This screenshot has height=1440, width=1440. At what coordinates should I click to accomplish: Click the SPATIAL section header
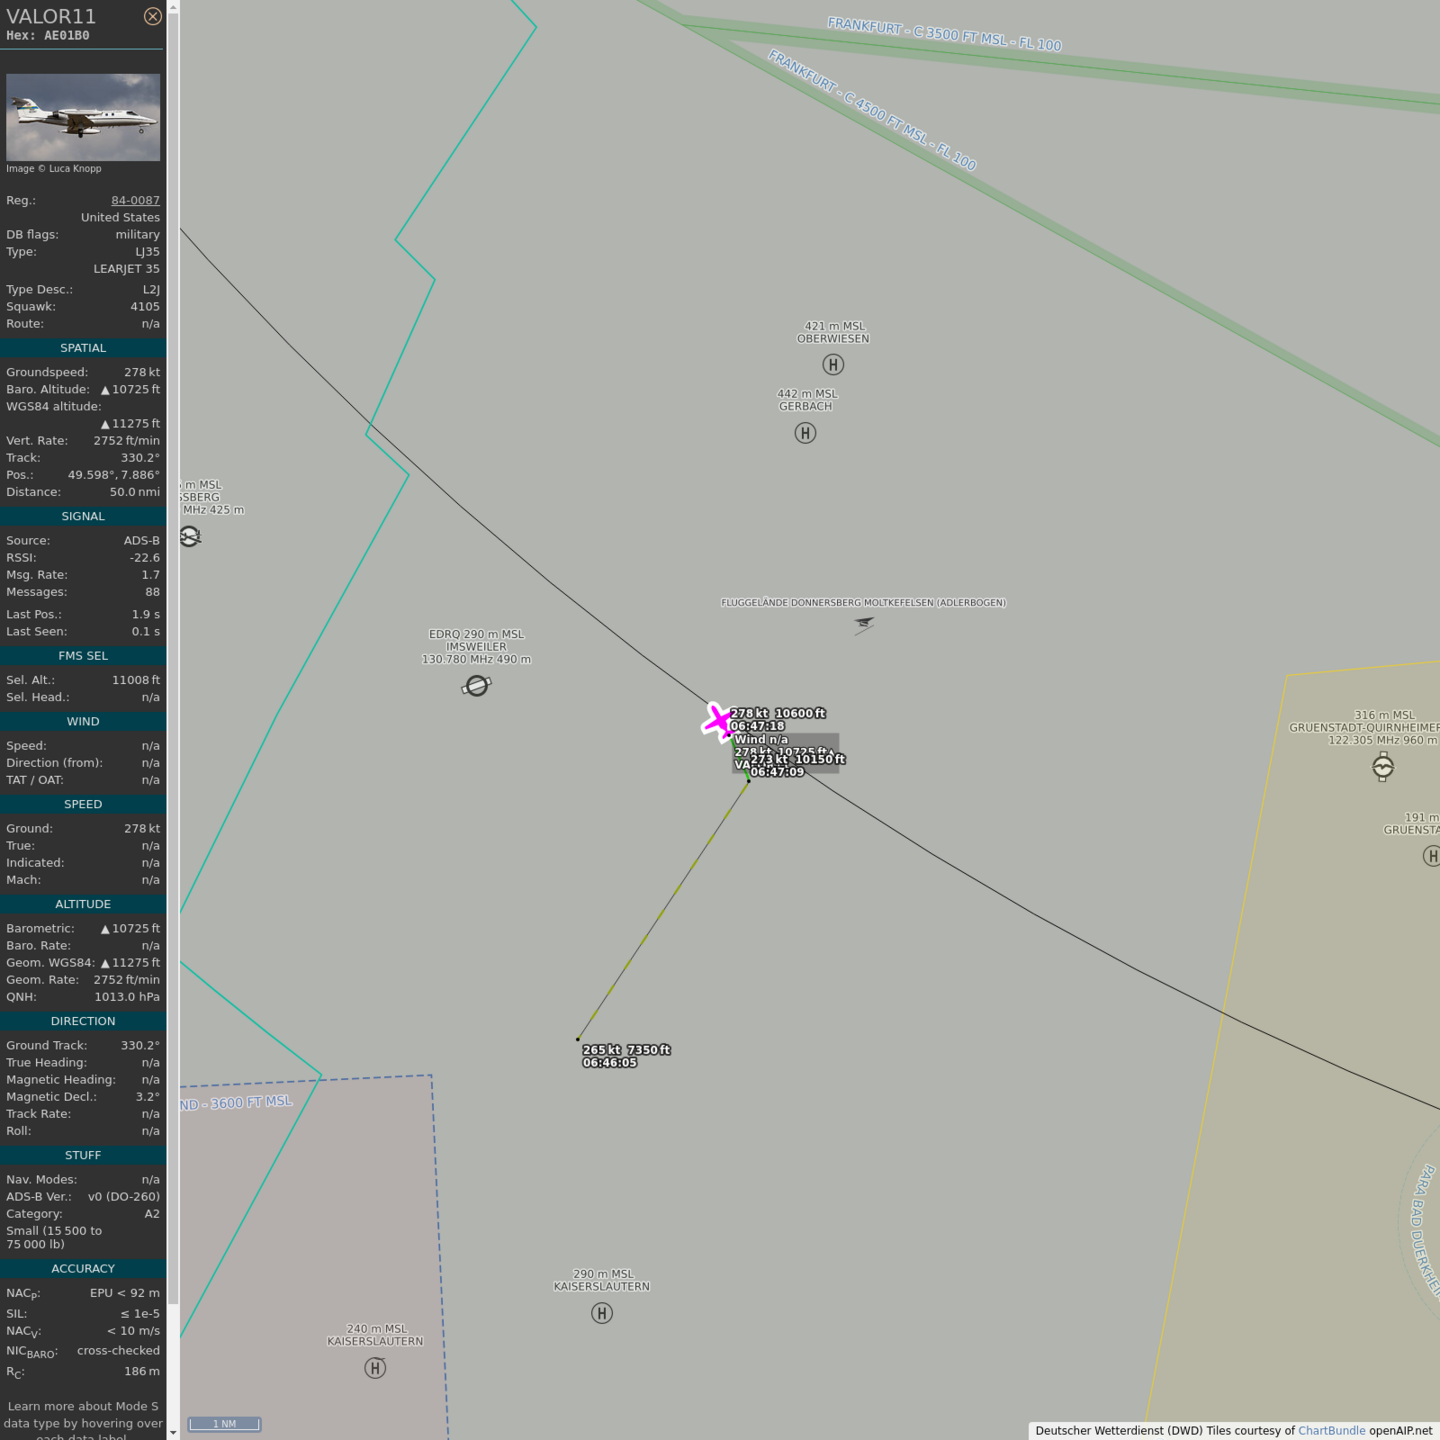point(83,348)
